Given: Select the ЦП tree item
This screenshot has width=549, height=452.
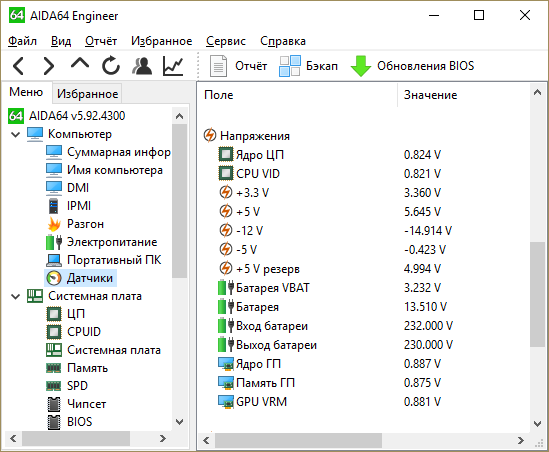Looking at the screenshot, I should point(66,314).
